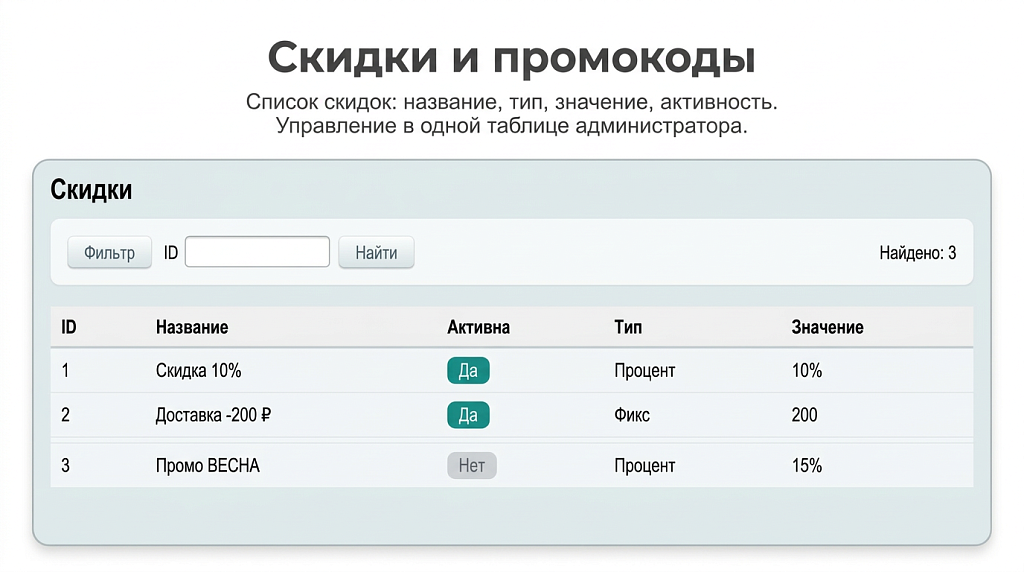Click the "Тип" column header
The image size is (1024, 572).
point(628,327)
